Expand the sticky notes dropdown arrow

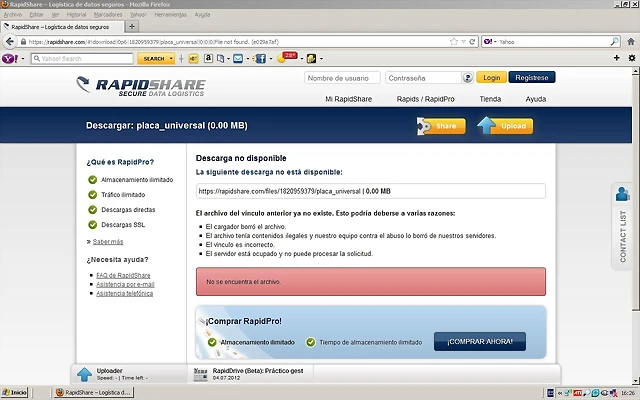[321, 59]
